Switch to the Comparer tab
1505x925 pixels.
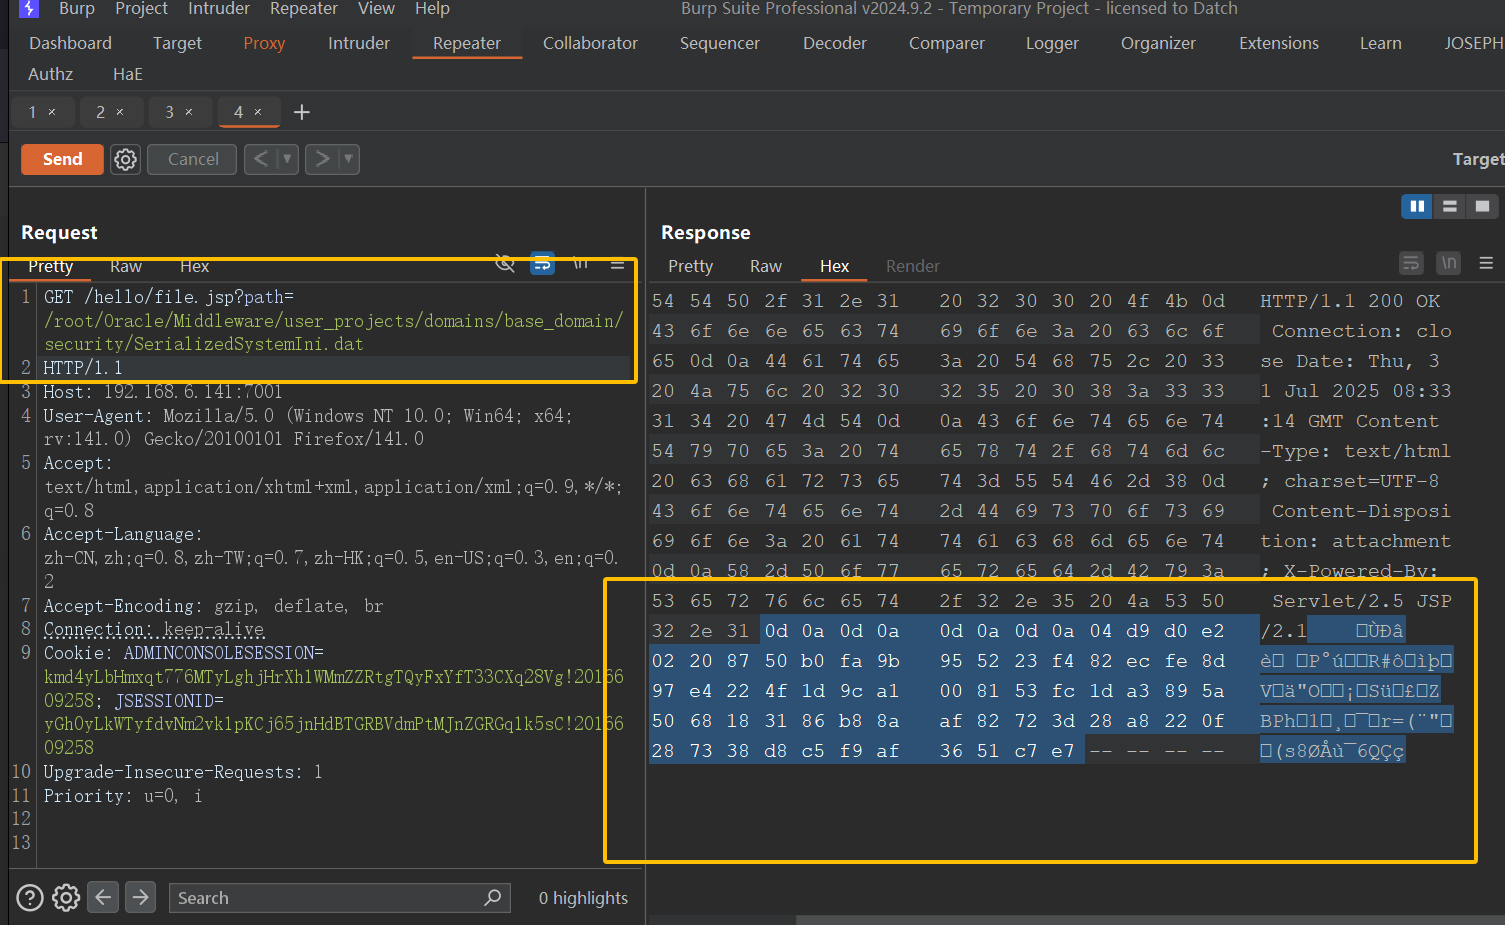[947, 43]
